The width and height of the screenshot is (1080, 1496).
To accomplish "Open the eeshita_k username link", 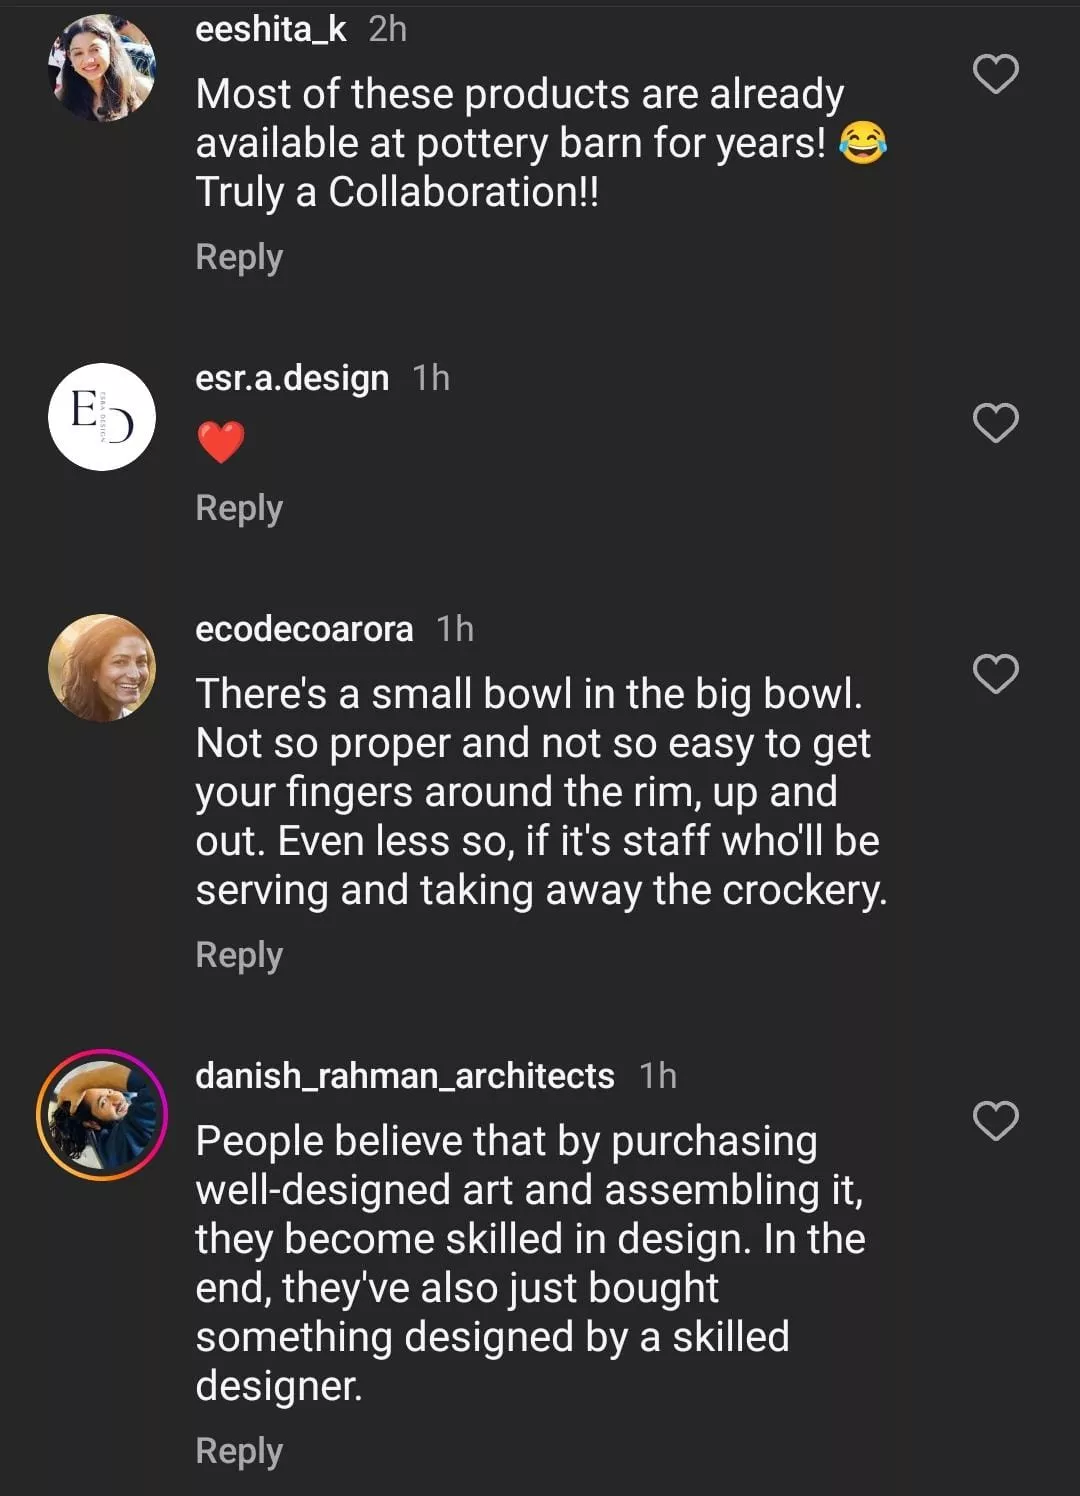I will click(271, 30).
